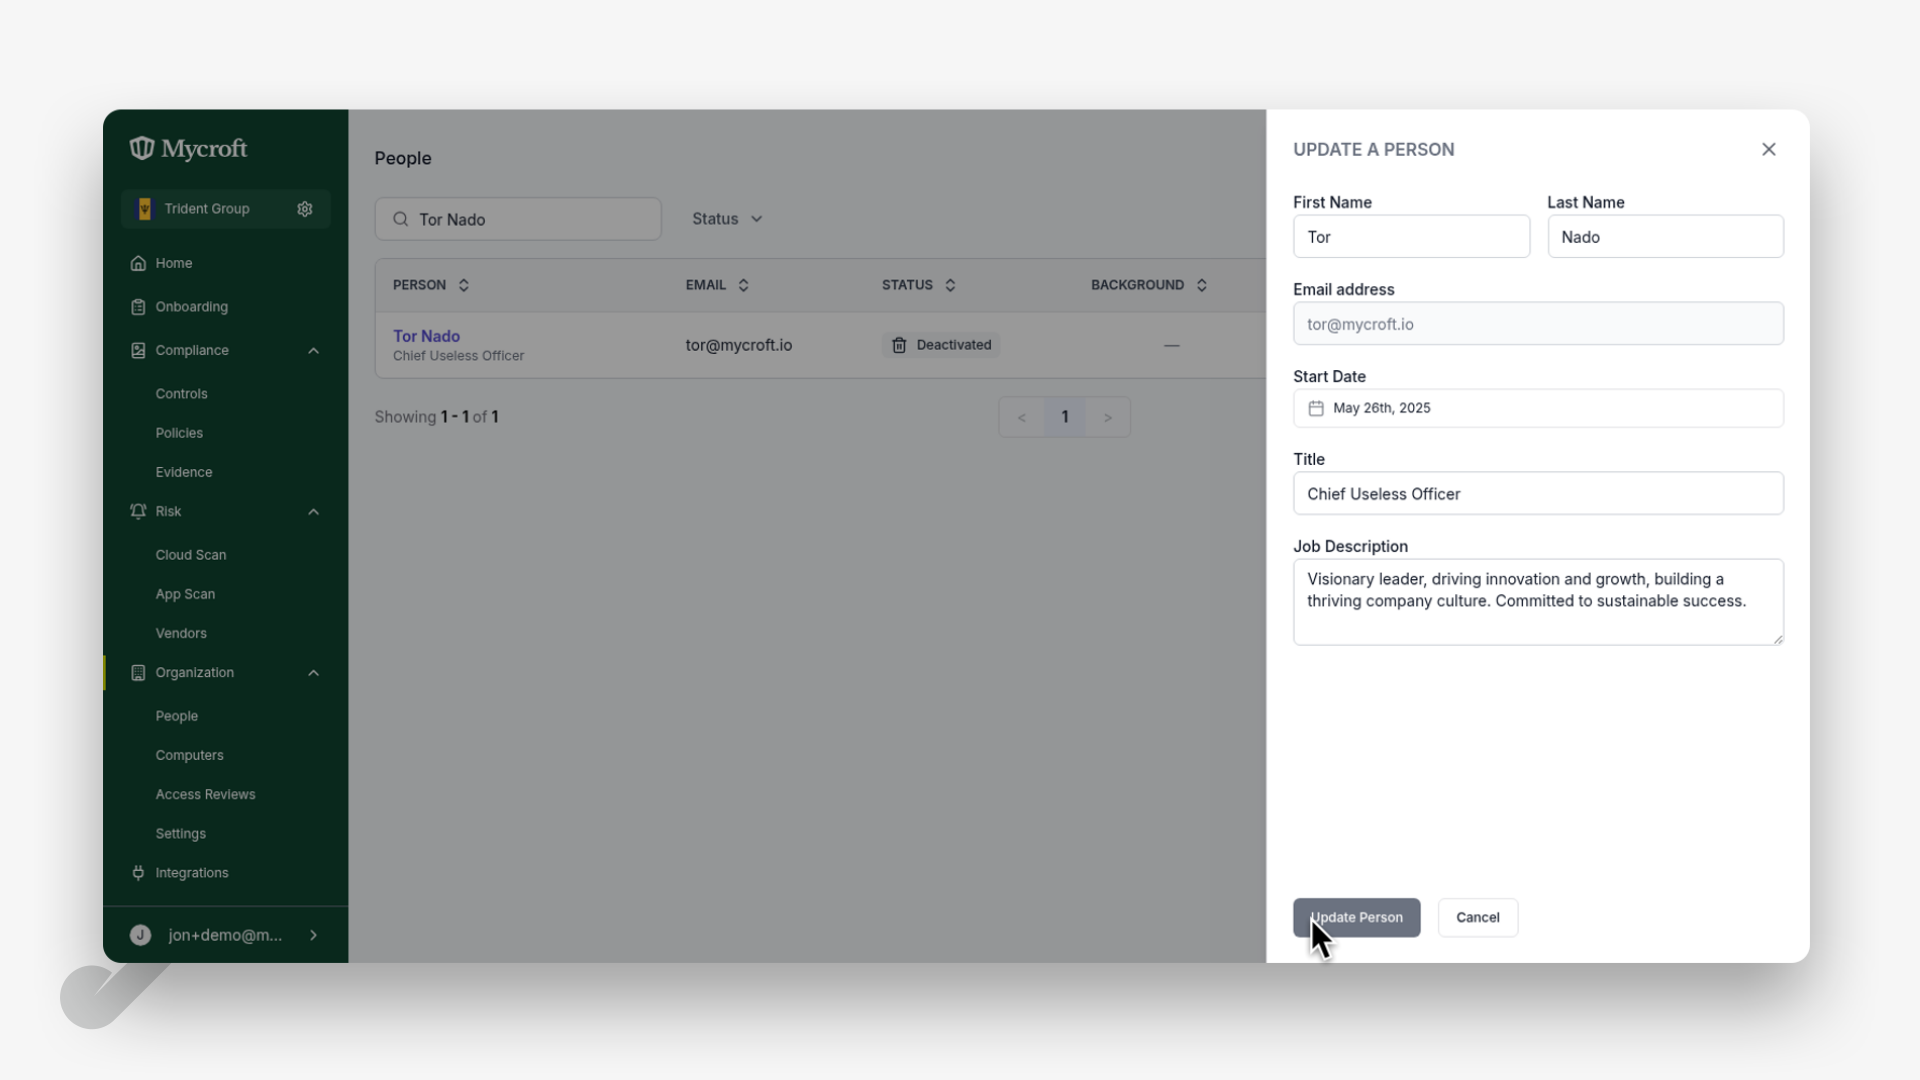The width and height of the screenshot is (1920, 1080).
Task: Click the Compliance section icon
Action: tap(138, 351)
